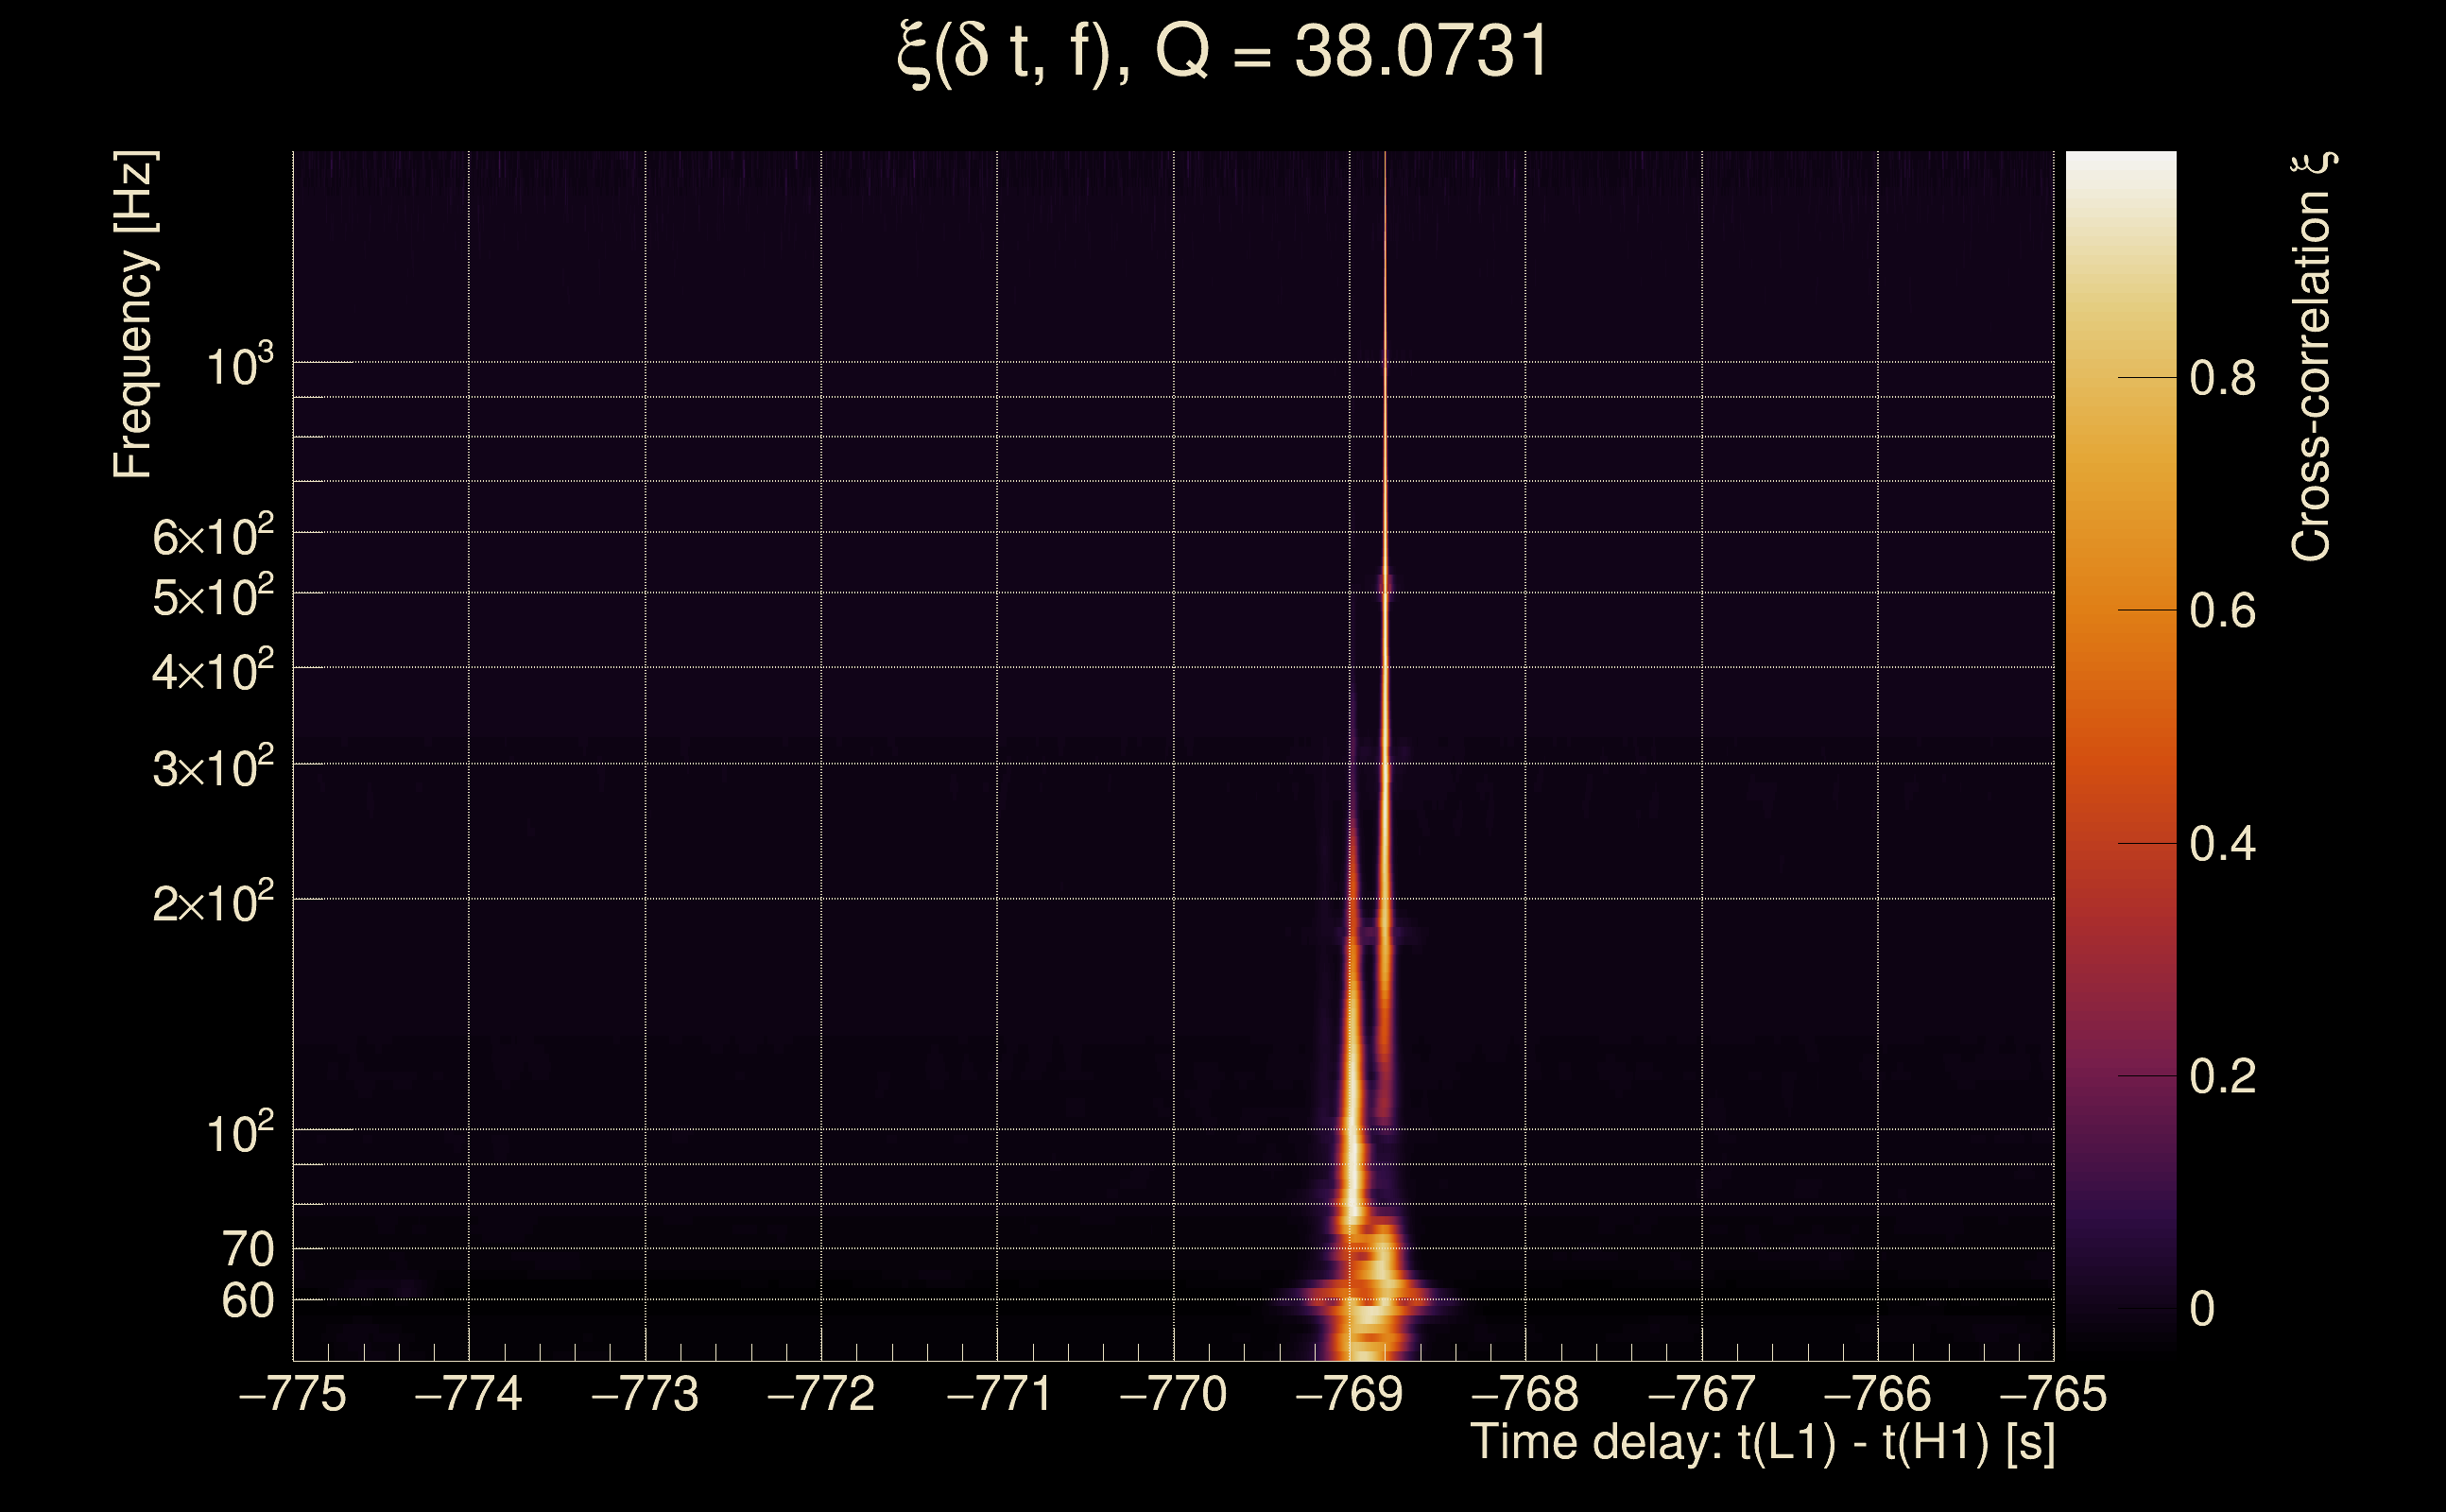
Task: Click the 0.8 tick on the colorbar
Action: click(x=2222, y=378)
